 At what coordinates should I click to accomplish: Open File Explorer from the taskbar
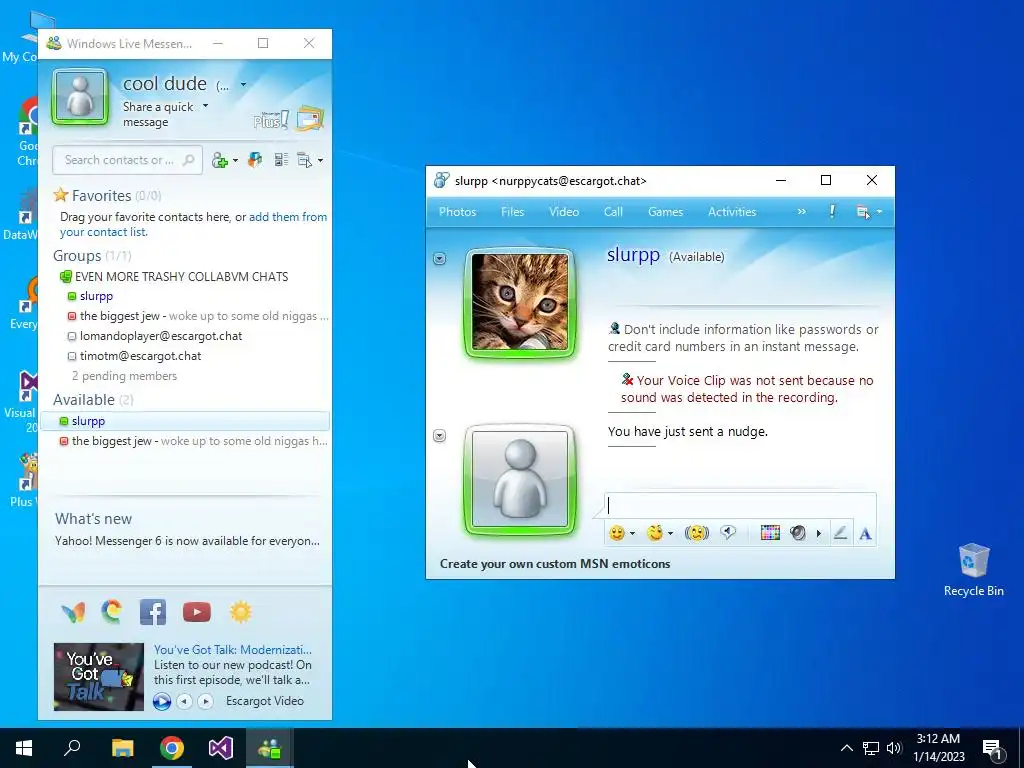(x=122, y=748)
